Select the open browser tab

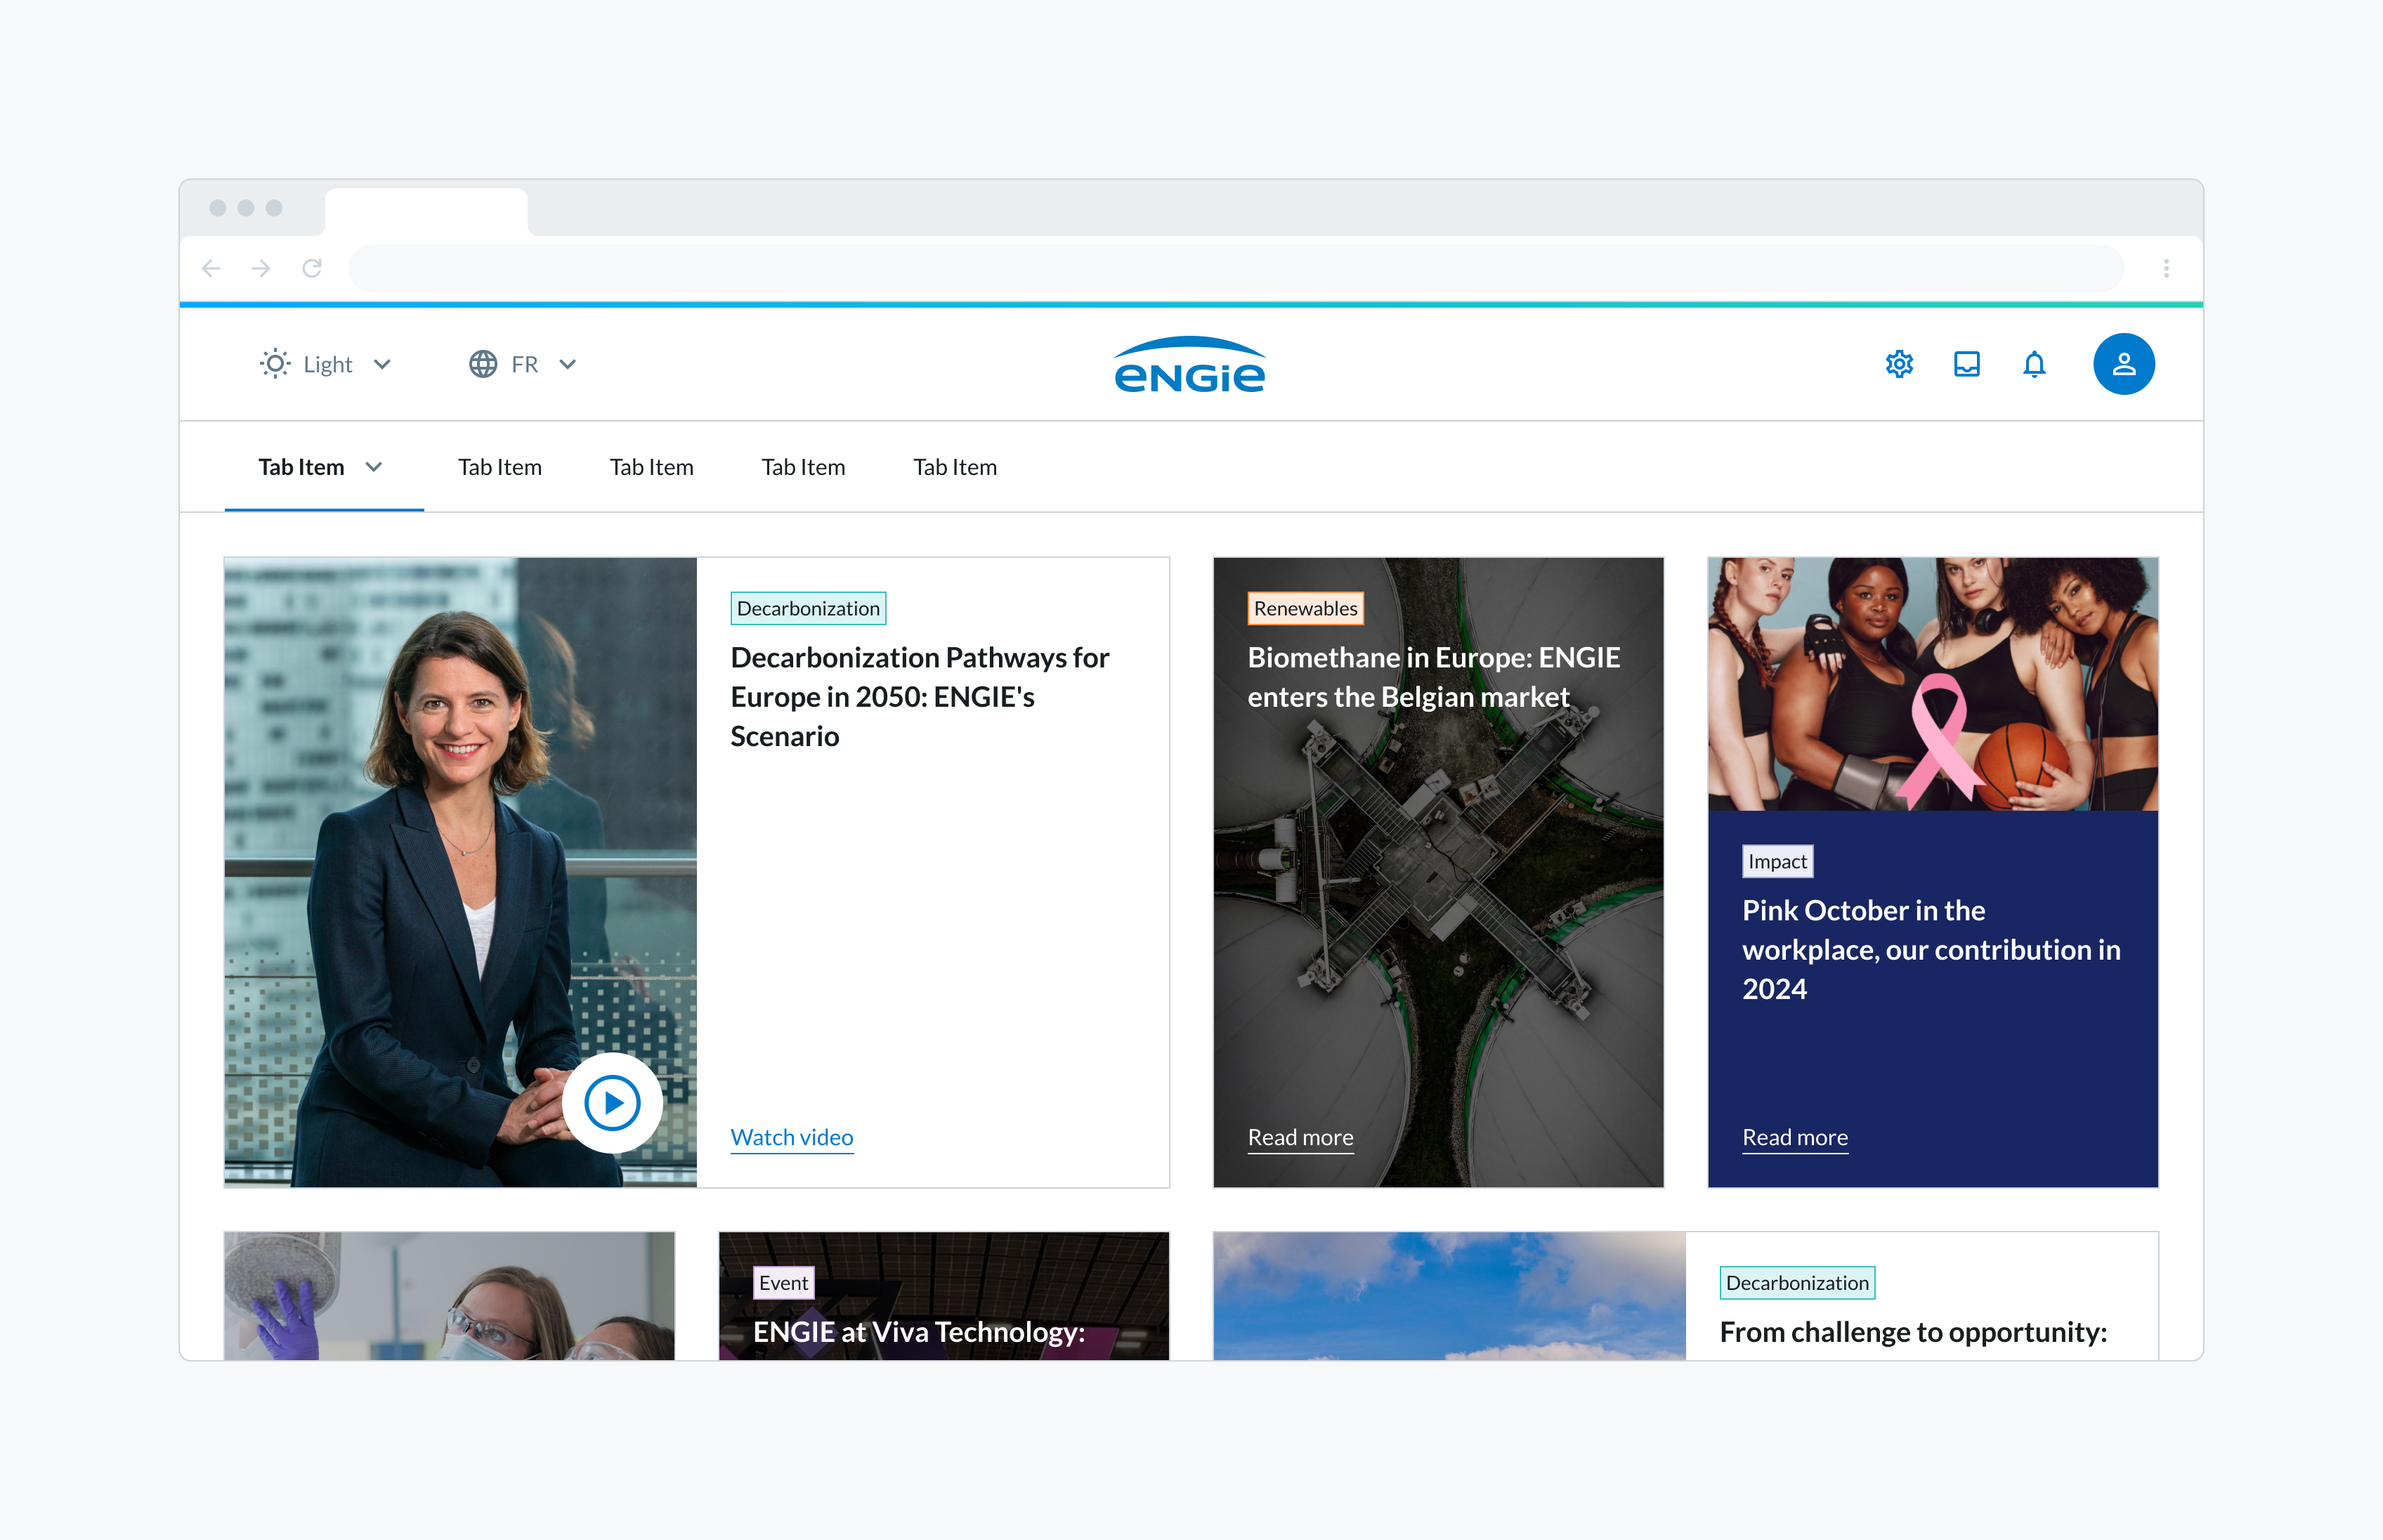pos(427,212)
